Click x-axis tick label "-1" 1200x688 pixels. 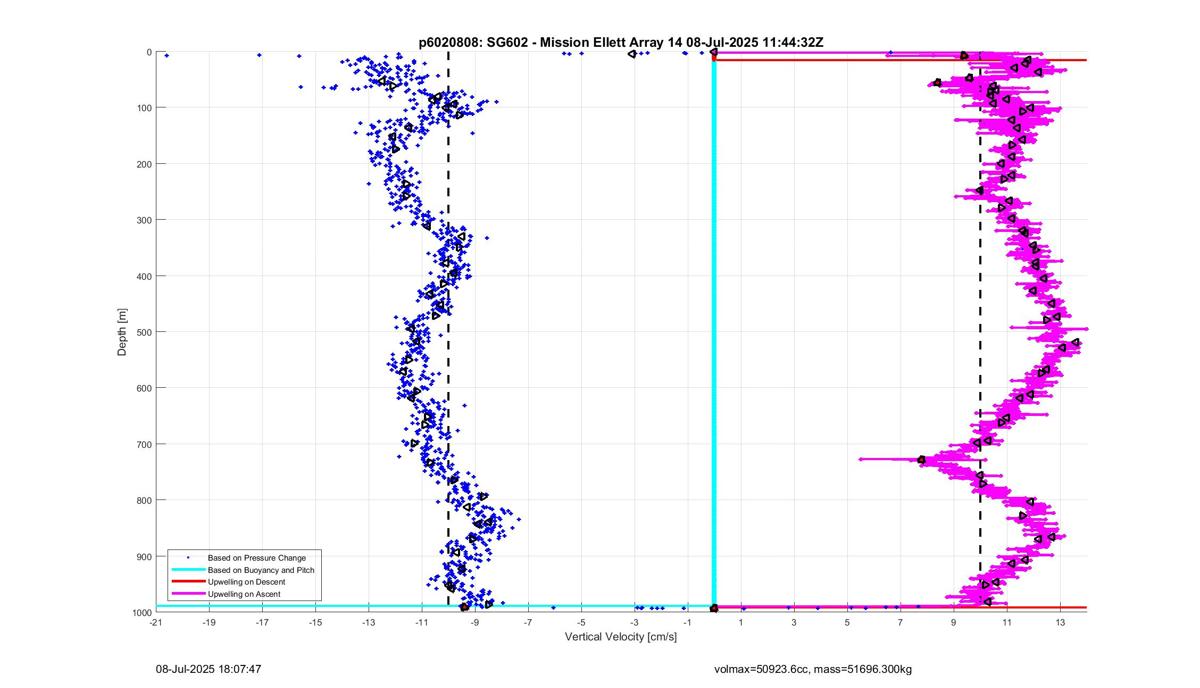pos(687,622)
